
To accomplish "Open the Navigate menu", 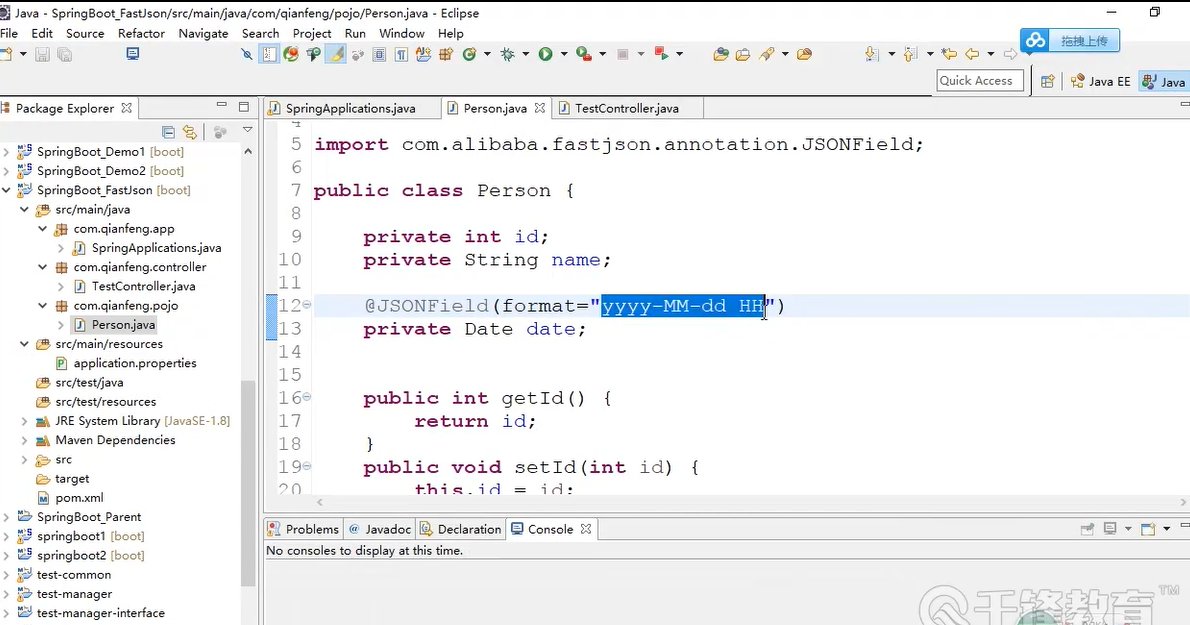I will [203, 33].
